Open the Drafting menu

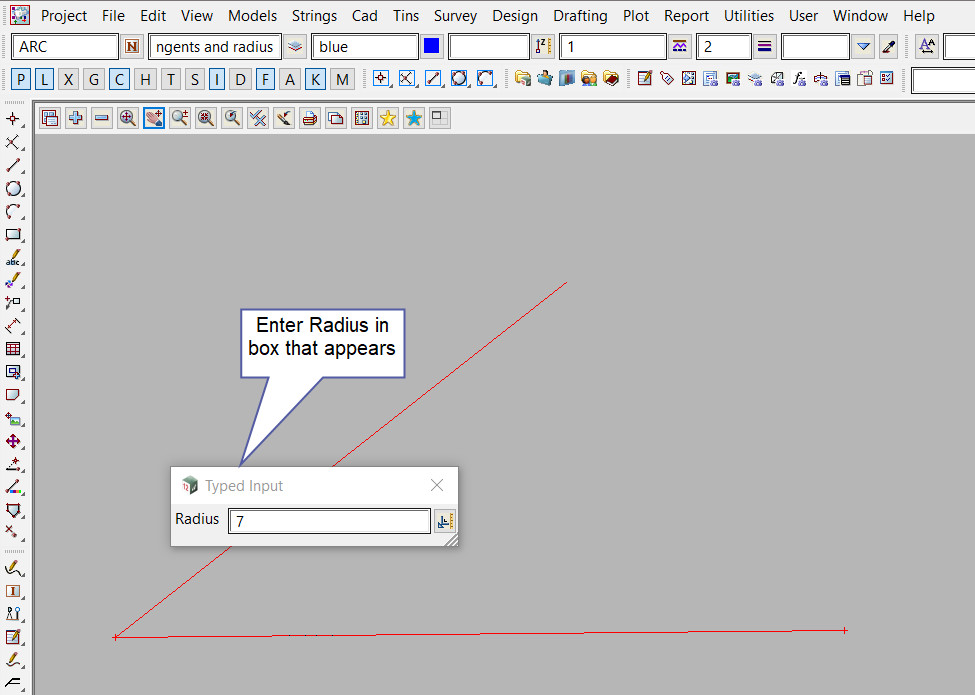[x=580, y=16]
